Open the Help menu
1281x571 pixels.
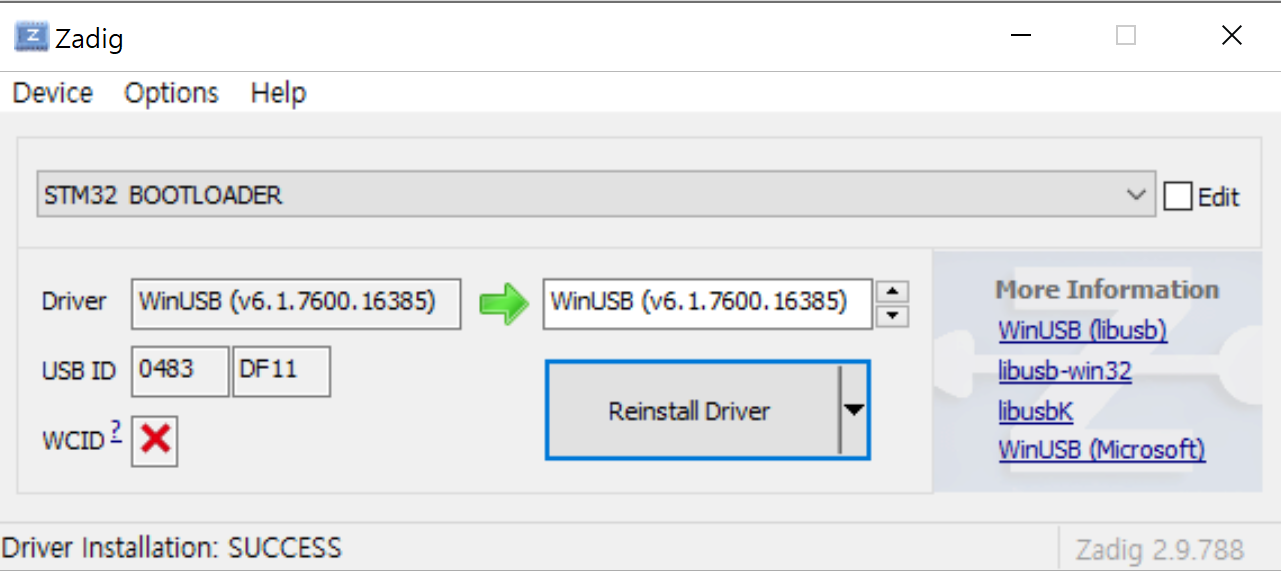(278, 93)
